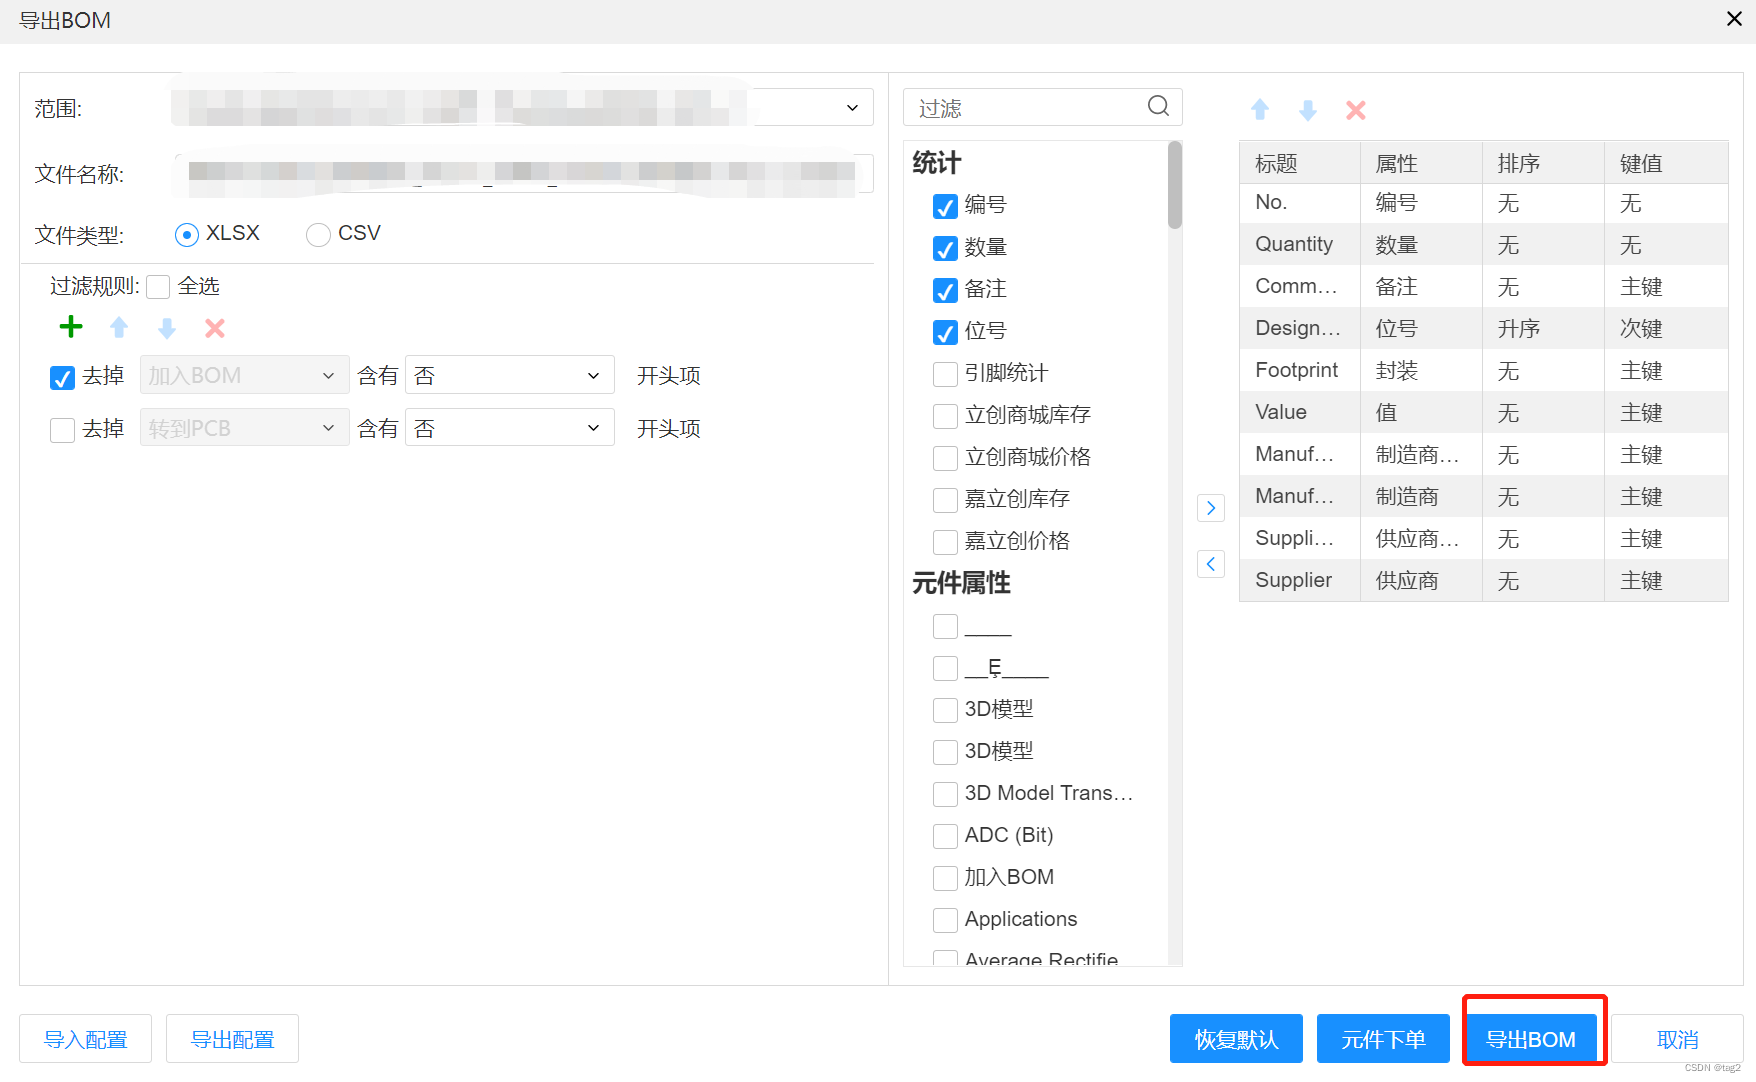Uncheck 备注 statistic

(x=945, y=290)
